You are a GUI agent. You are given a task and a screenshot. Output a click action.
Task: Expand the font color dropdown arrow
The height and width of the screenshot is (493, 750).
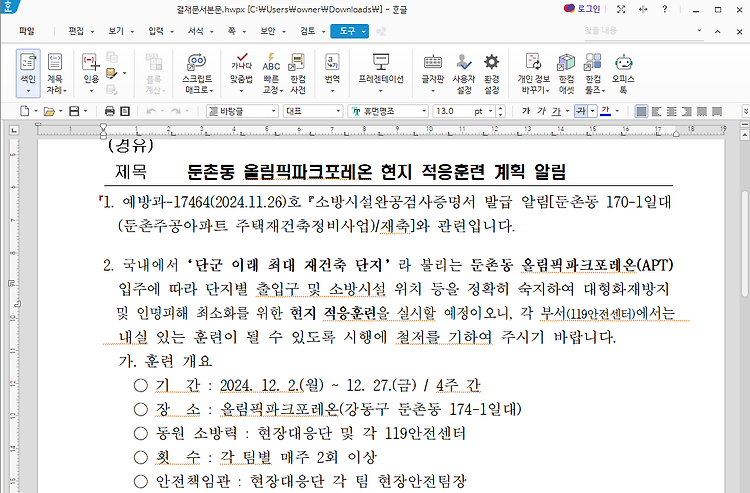pos(617,111)
